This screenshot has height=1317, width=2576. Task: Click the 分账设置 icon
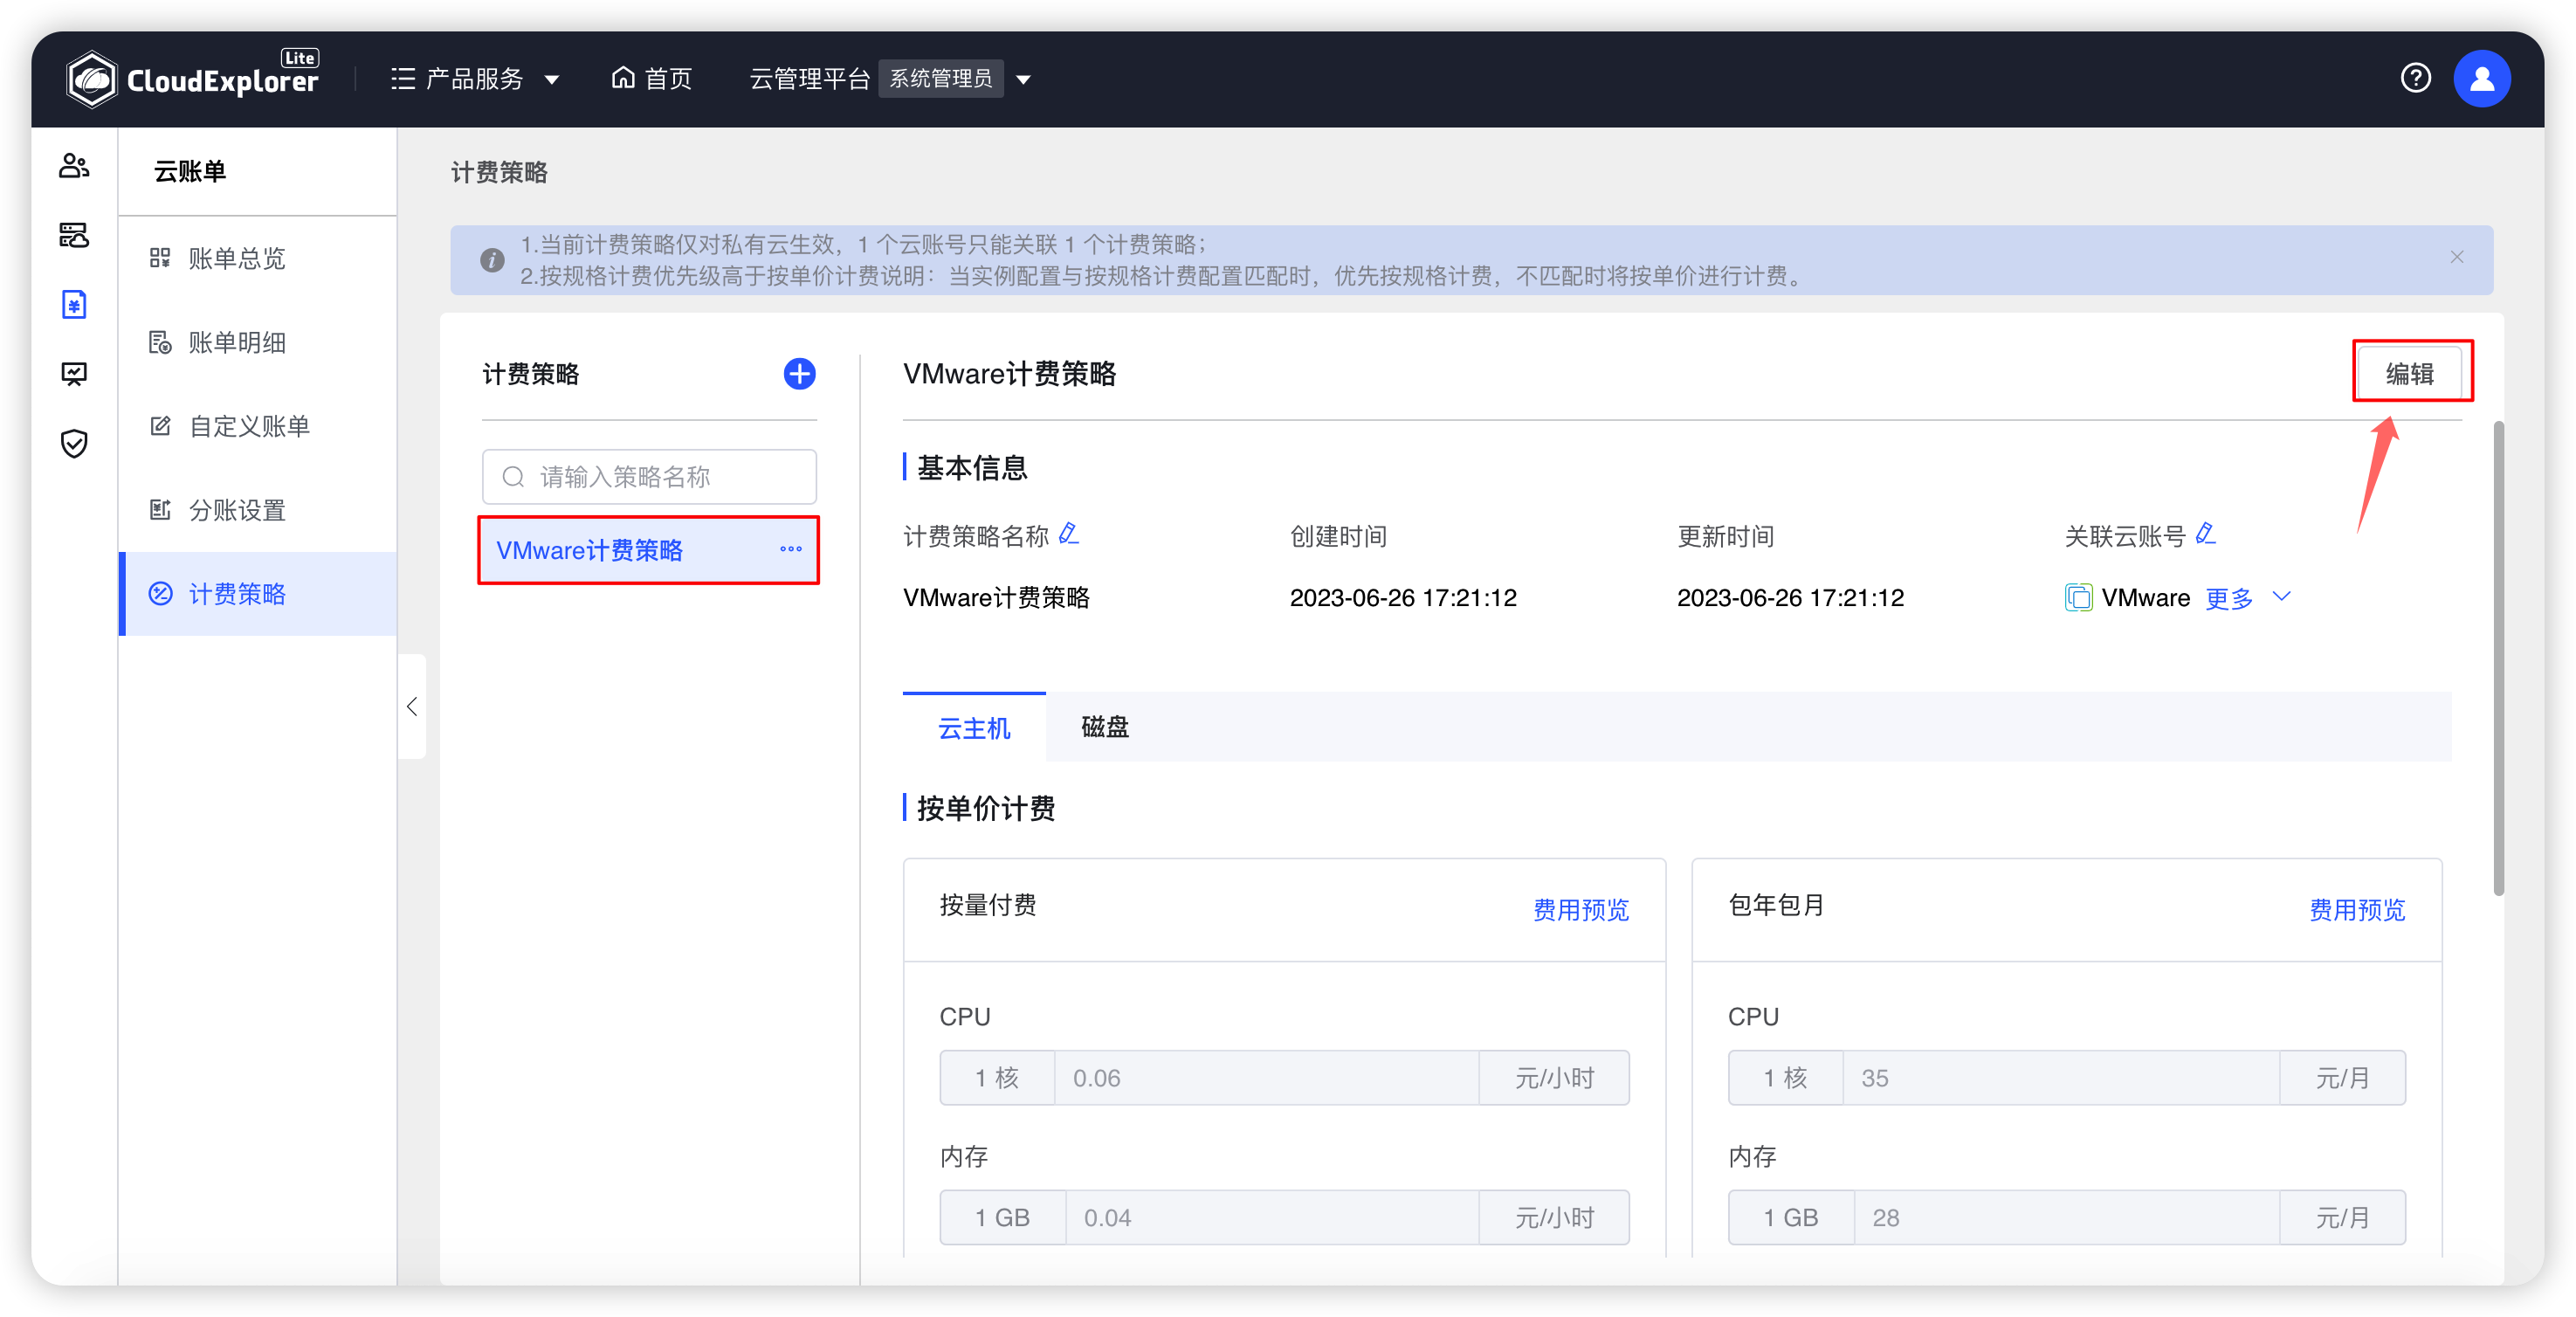pos(160,510)
